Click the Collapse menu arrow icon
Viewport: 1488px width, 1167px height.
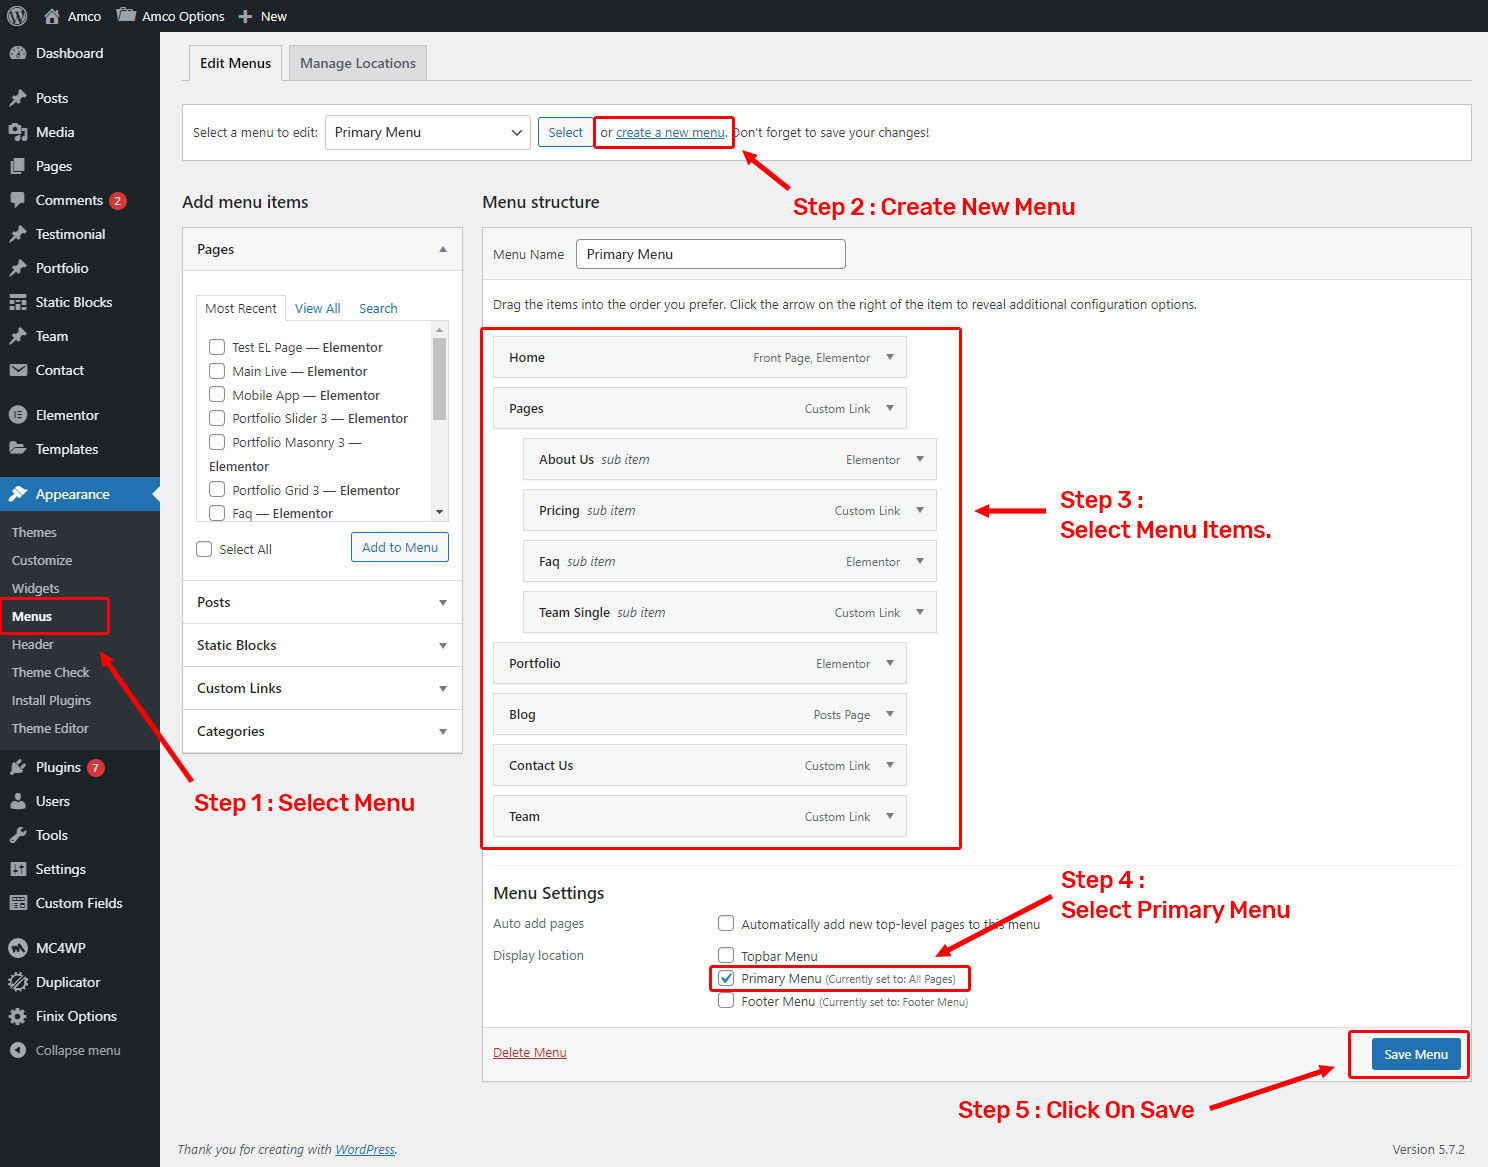click(18, 1050)
